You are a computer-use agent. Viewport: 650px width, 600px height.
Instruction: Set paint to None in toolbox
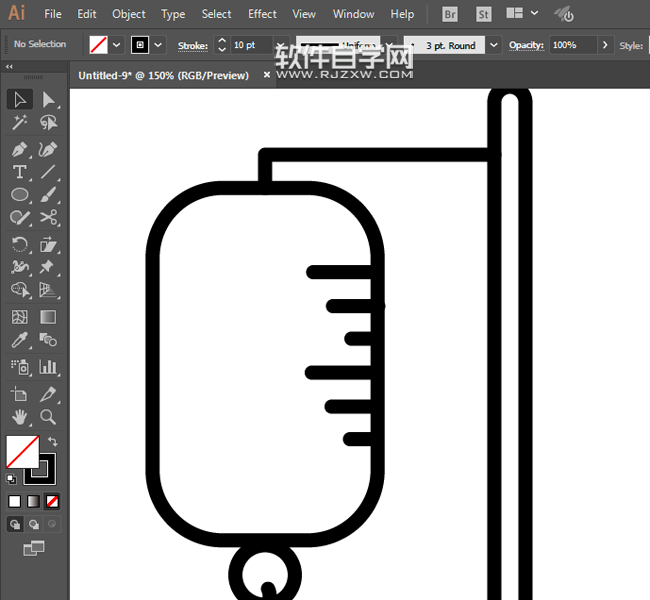tap(52, 501)
